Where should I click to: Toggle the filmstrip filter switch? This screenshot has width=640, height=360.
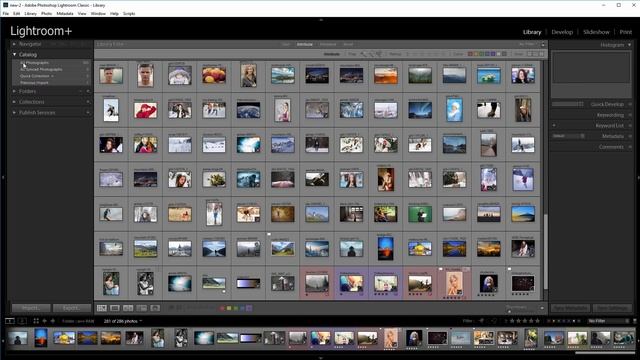tap(634, 321)
